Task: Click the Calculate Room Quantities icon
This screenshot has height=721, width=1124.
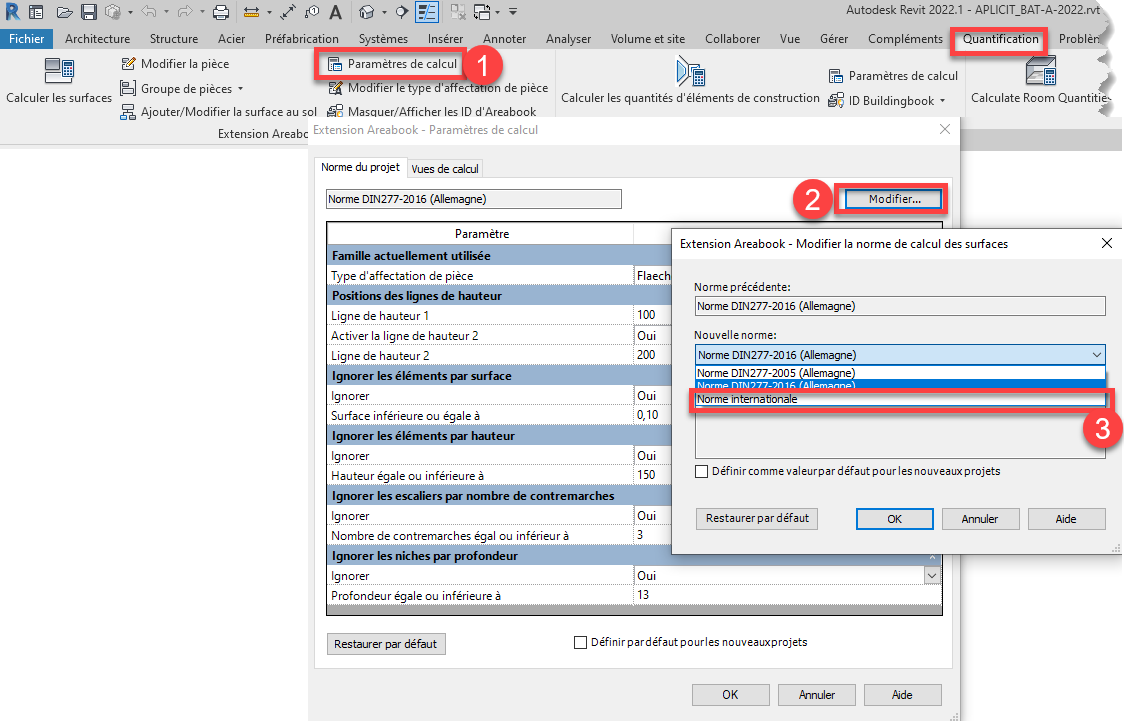Action: (1041, 74)
